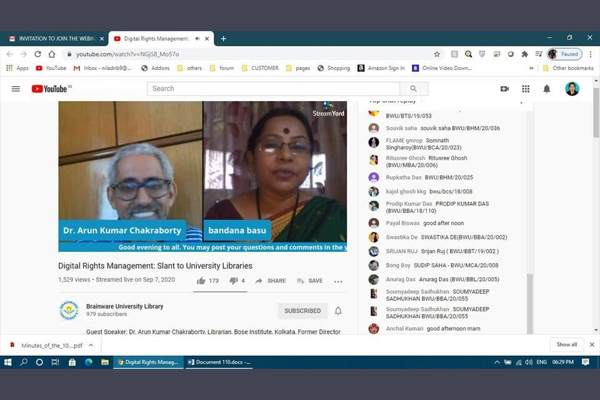Open more actions ellipsis under video
This screenshot has height=400, width=600.
338,281
